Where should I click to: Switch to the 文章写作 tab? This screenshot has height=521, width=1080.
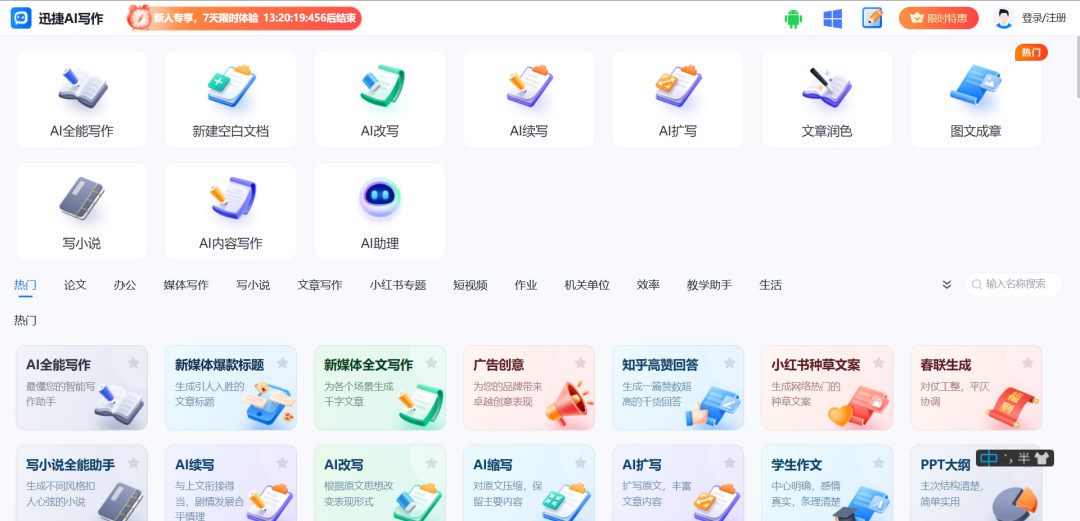(320, 285)
